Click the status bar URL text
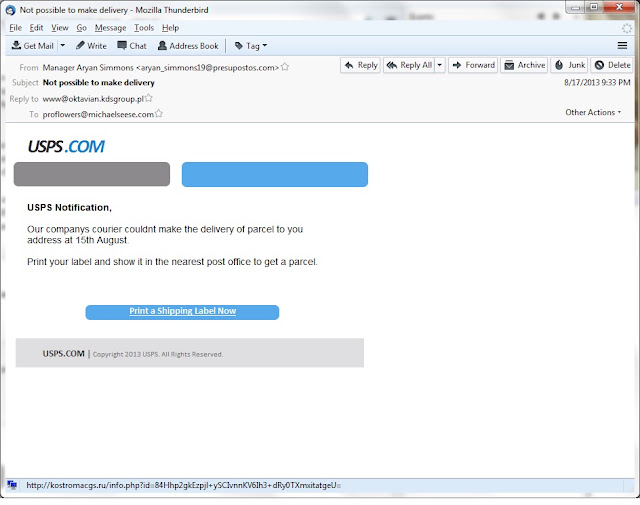The width and height of the screenshot is (640, 505). [x=183, y=485]
